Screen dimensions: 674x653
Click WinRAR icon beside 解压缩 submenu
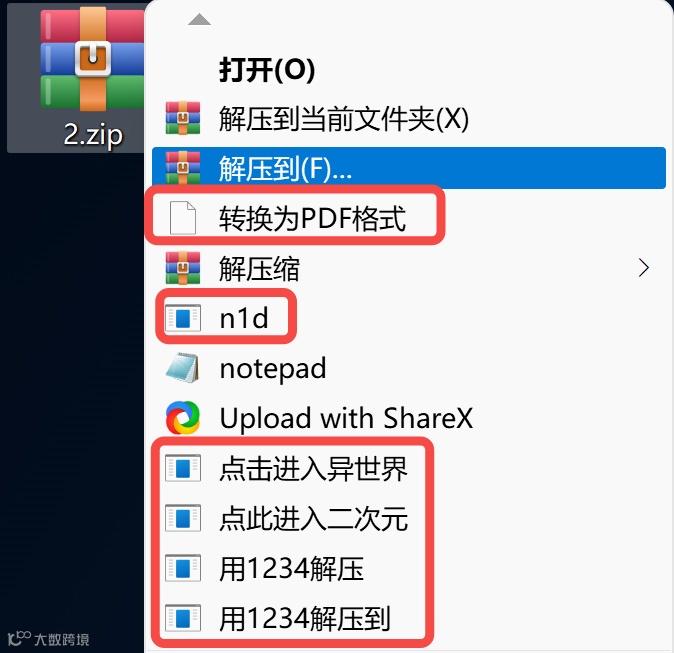tap(183, 268)
